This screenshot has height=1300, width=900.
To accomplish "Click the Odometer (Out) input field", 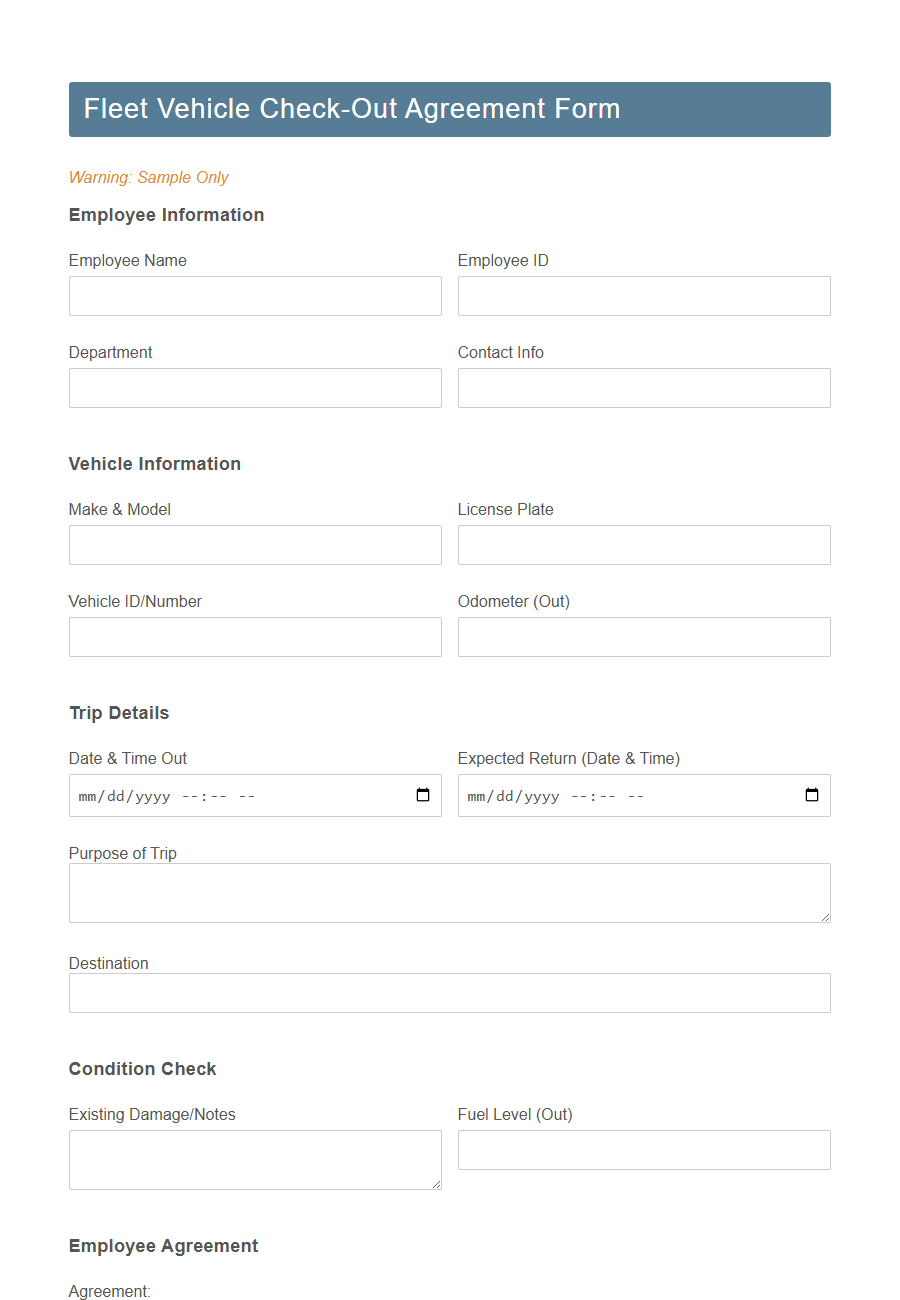I will pyautogui.click(x=644, y=637).
